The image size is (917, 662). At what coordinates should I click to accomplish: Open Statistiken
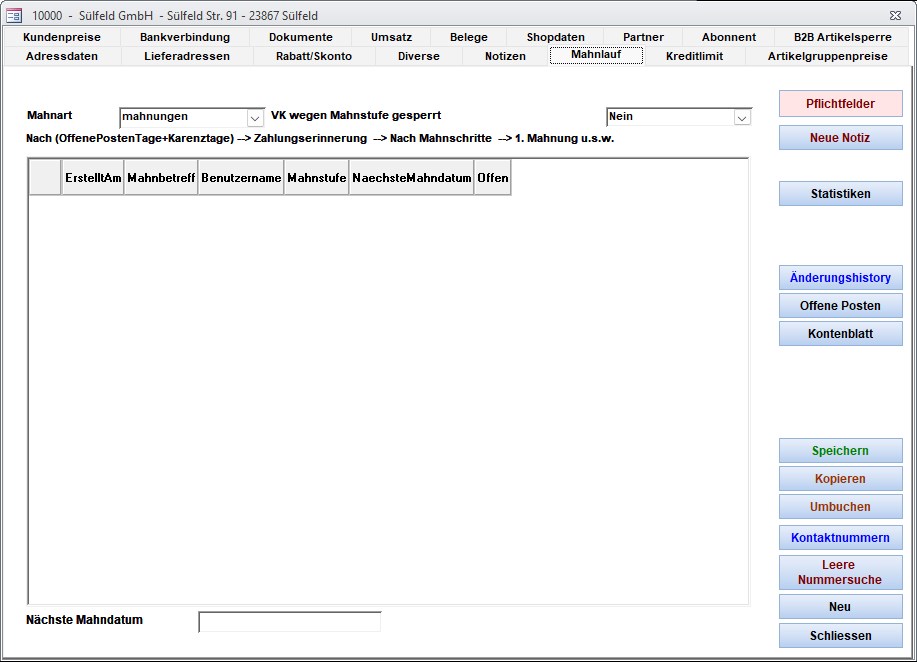tap(840, 194)
